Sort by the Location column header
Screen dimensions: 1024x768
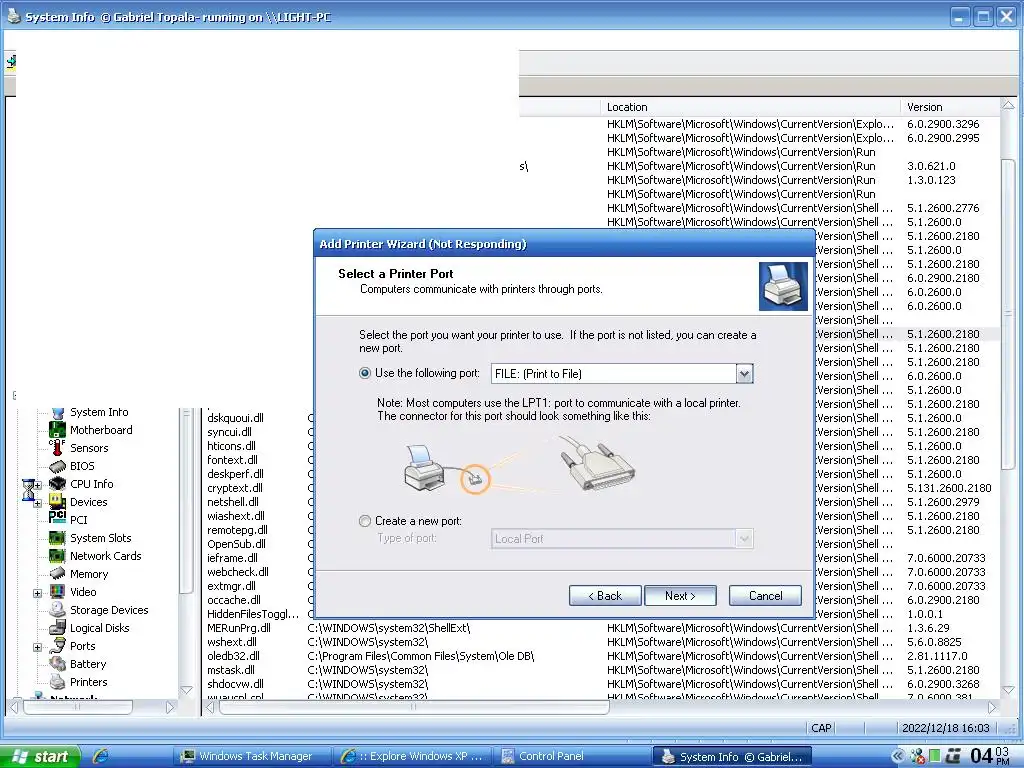[750, 107]
